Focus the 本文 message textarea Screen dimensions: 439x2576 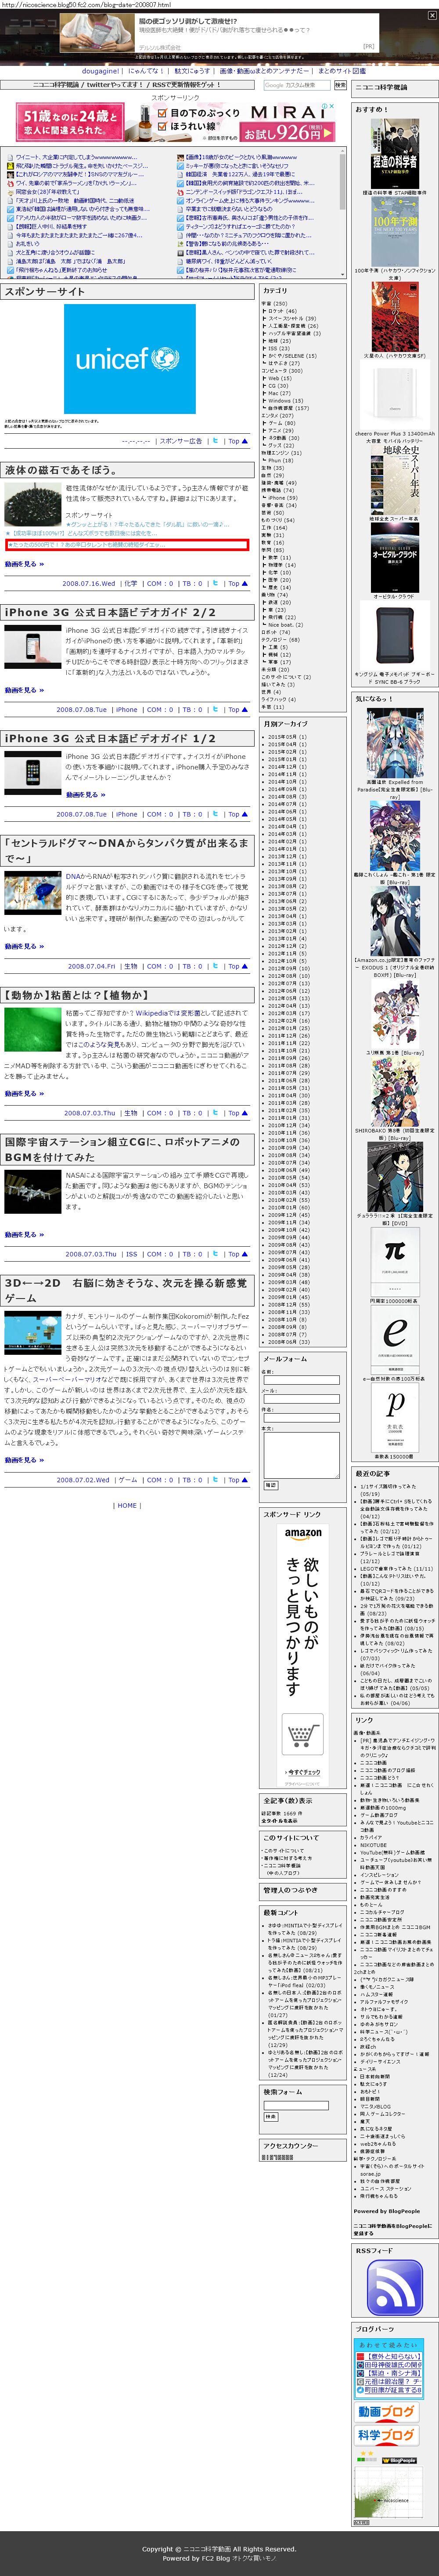(x=301, y=1455)
